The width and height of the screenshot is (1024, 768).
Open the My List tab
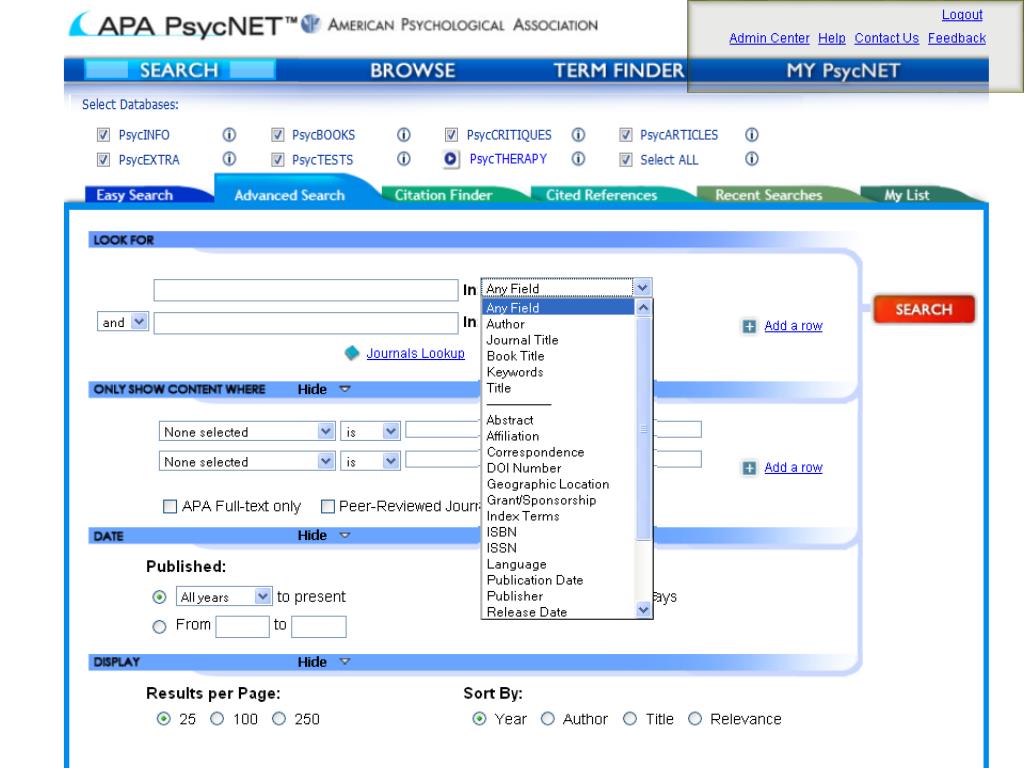pos(907,195)
